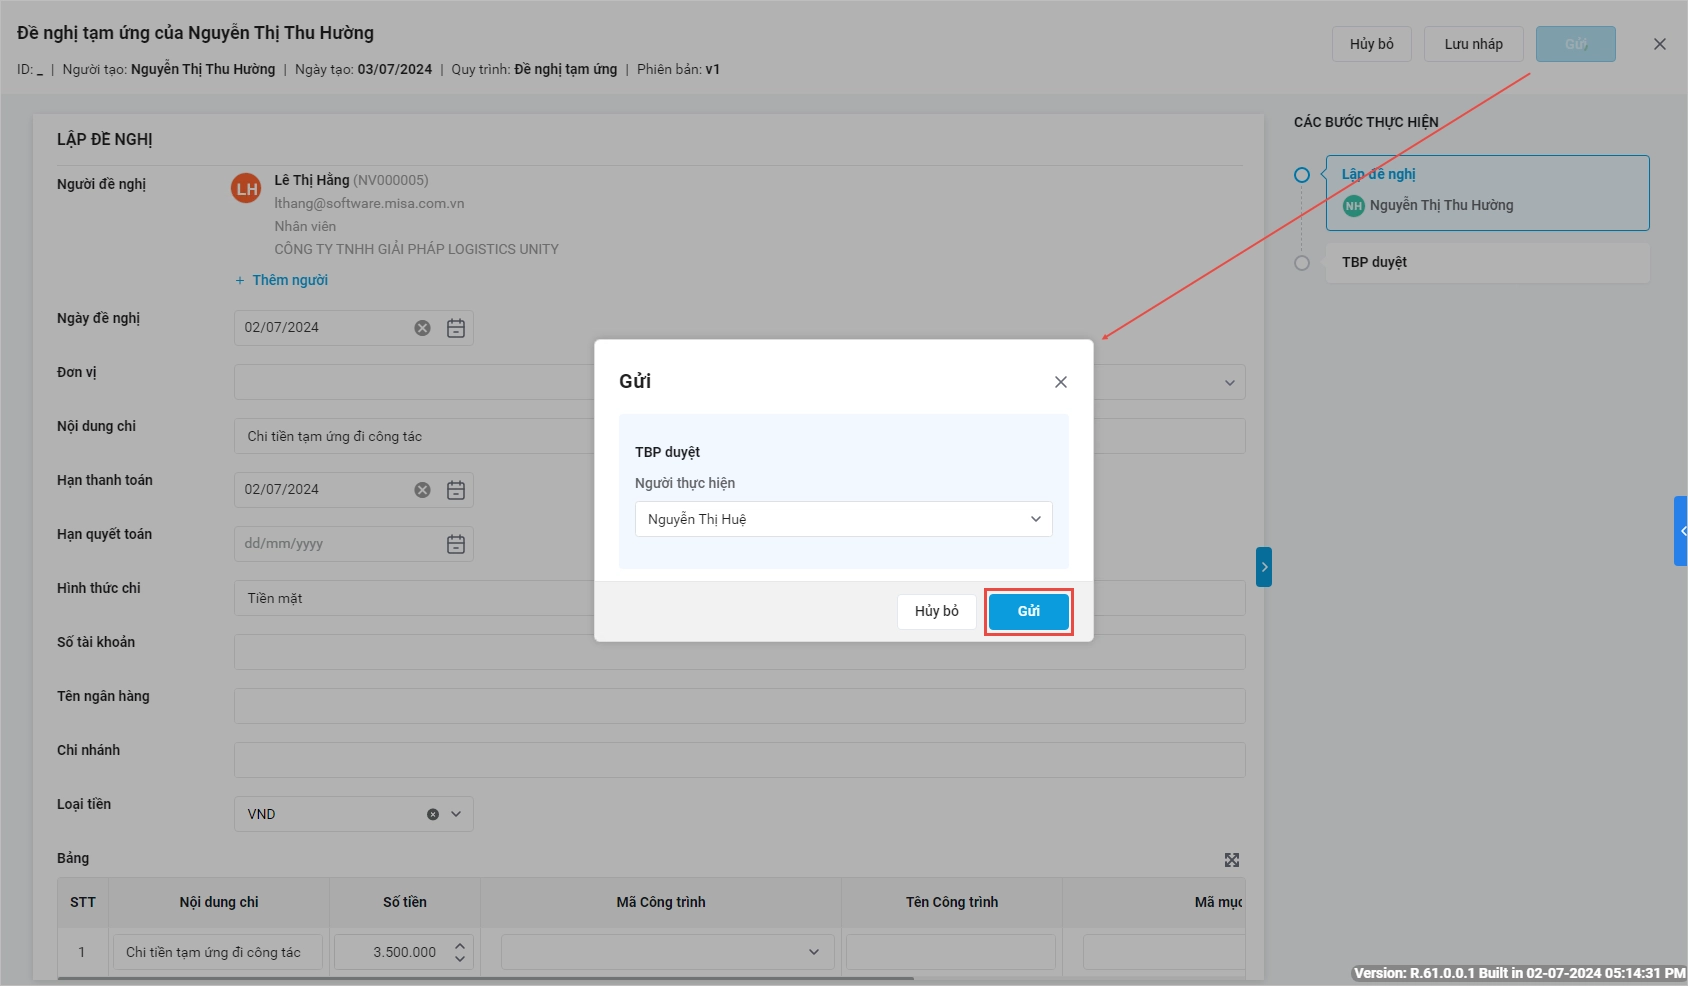Click the Tên Công trình column header

(952, 902)
